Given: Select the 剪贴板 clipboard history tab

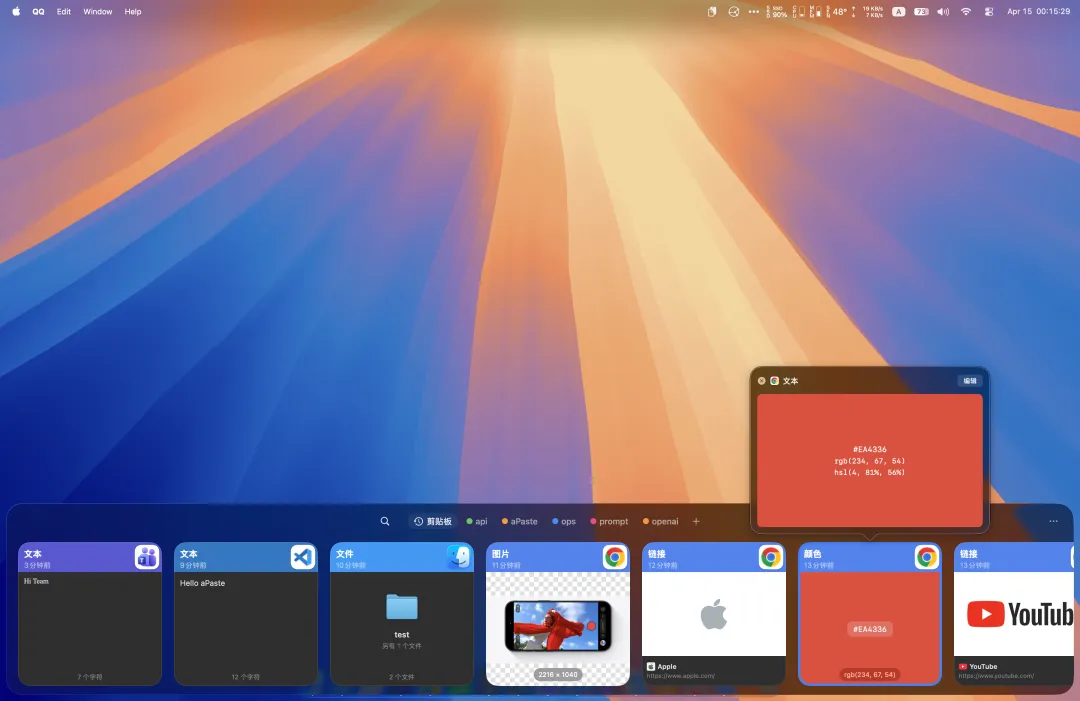Looking at the screenshot, I should click(x=433, y=521).
